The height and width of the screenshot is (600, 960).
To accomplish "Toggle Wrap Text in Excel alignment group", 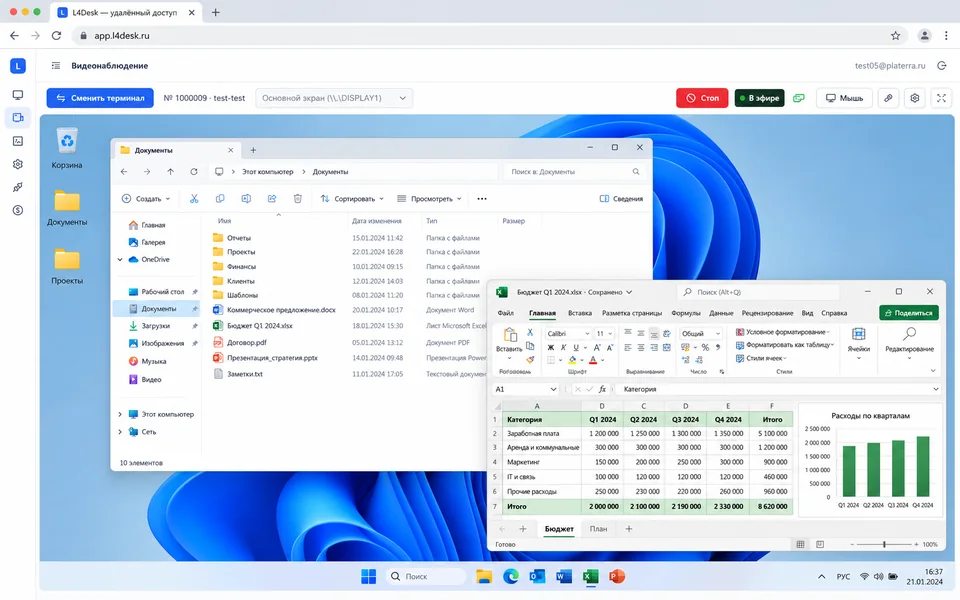I will [667, 333].
